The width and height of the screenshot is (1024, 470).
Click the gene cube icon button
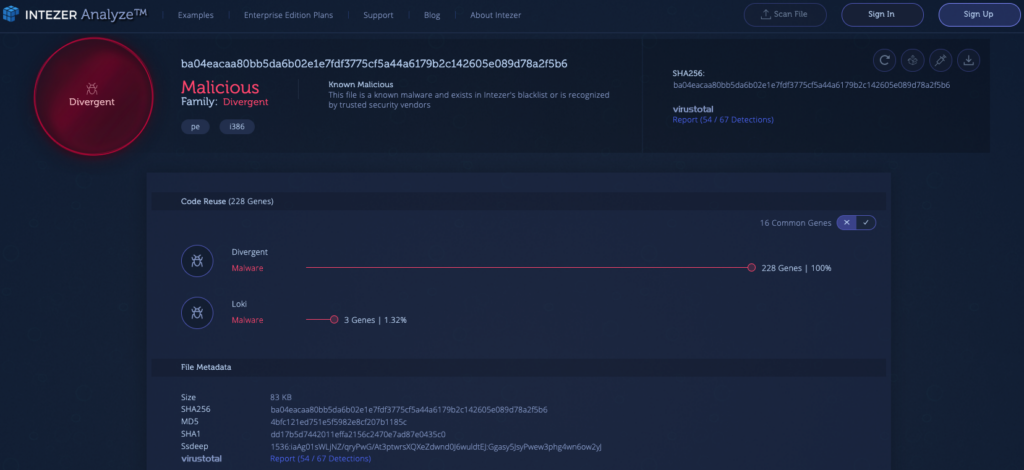click(x=912, y=61)
